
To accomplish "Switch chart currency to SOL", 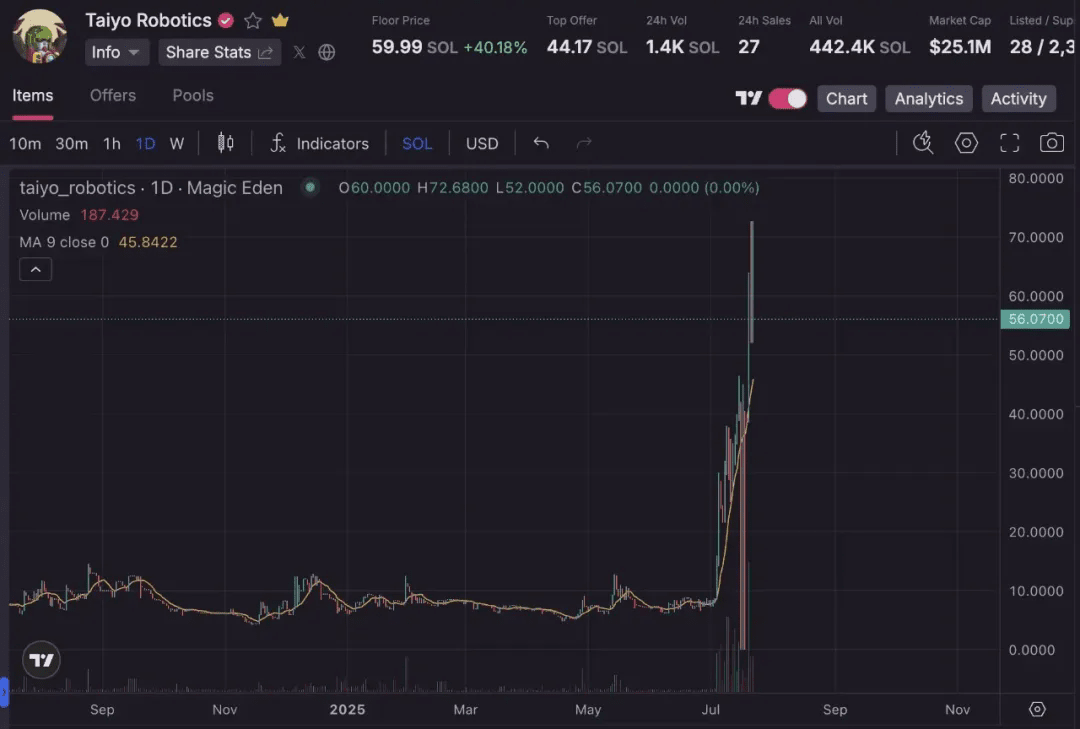I will pos(417,143).
